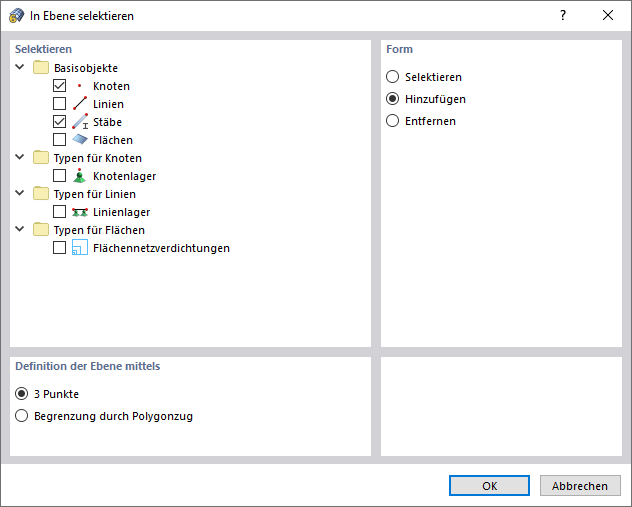The image size is (632, 507).
Task: Uncheck the Knoten checkbox
Action: pos(60,86)
